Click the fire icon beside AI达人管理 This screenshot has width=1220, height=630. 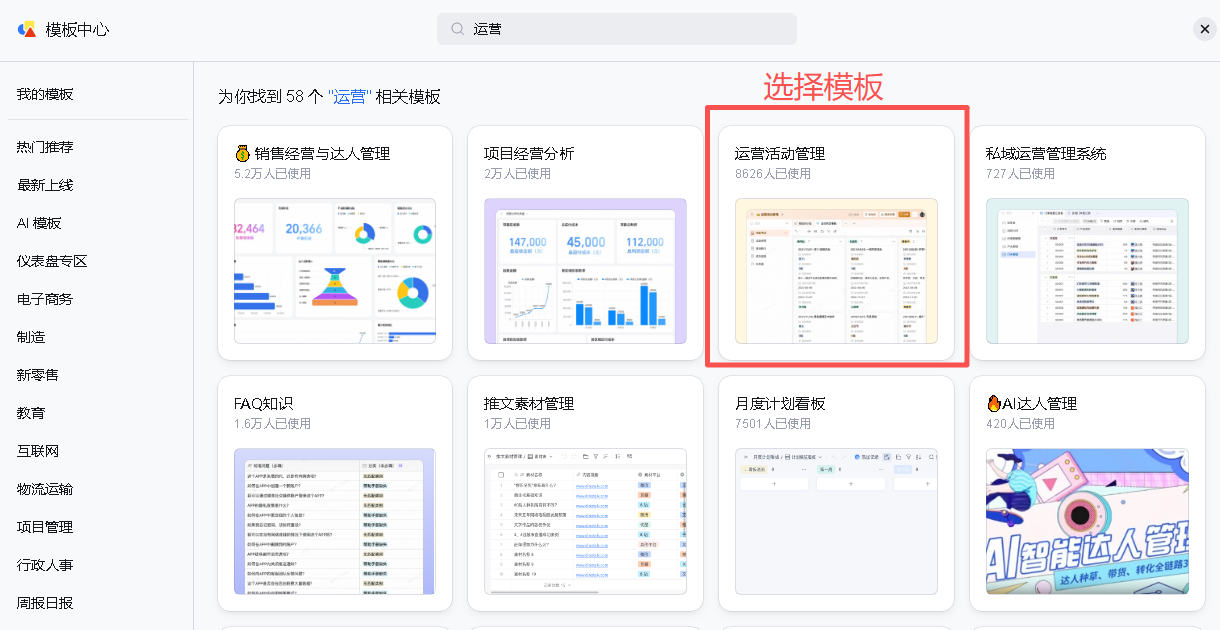[994, 404]
